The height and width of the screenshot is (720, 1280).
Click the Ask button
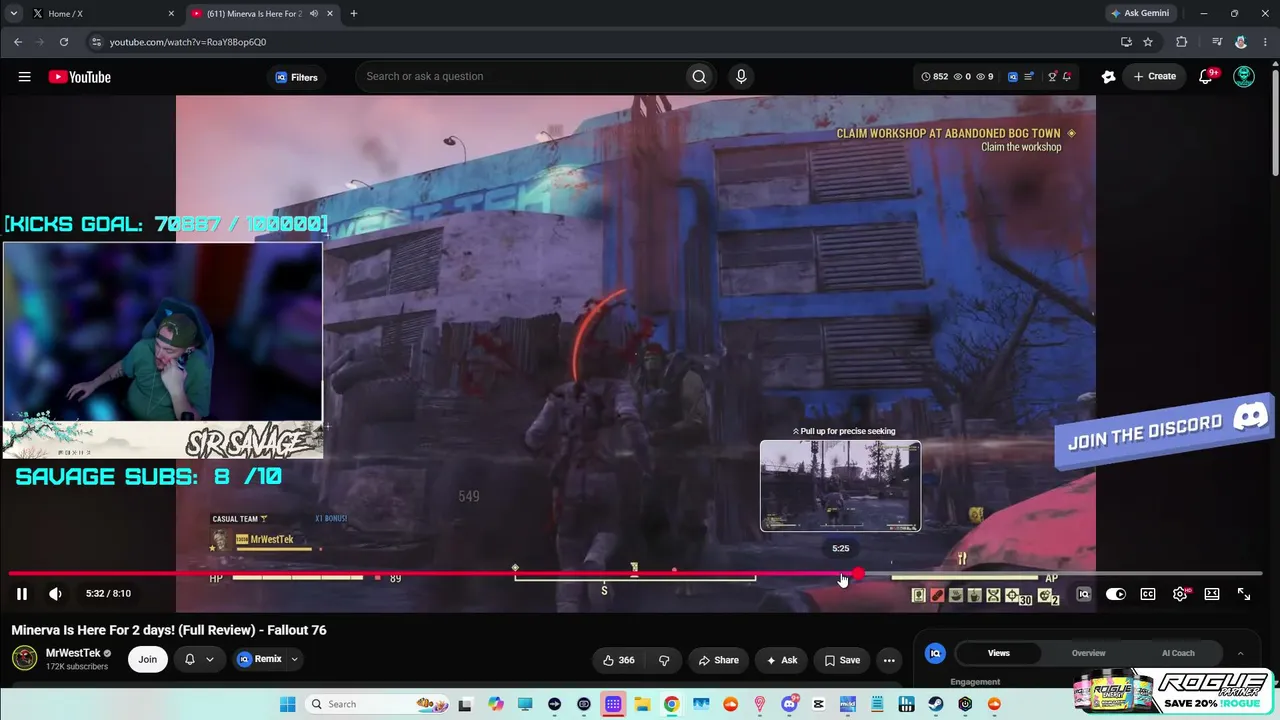[x=782, y=660]
